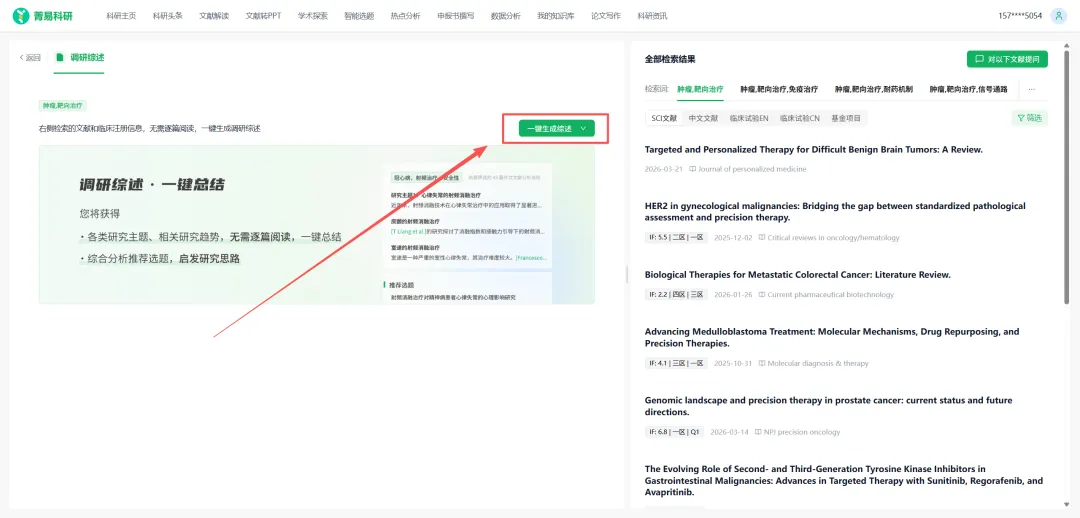Open the user avatar profile icon
Screen dimensions: 1080x518
pos(1059,16)
